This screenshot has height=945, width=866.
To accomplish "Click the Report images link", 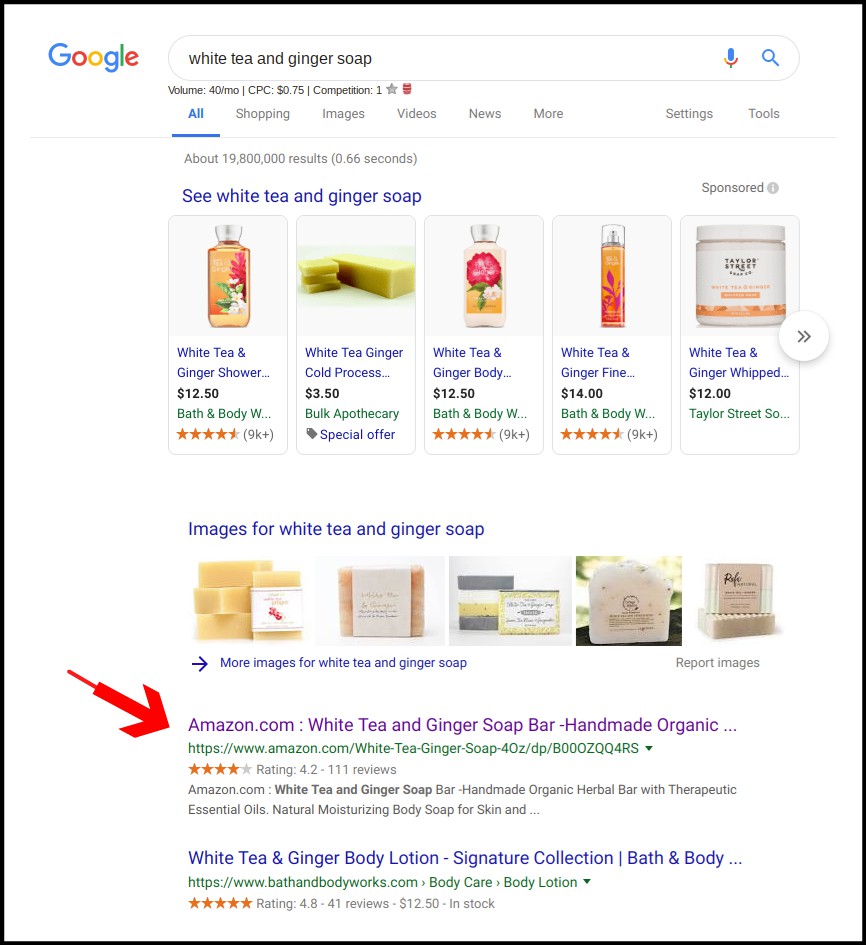I will pyautogui.click(x=717, y=662).
